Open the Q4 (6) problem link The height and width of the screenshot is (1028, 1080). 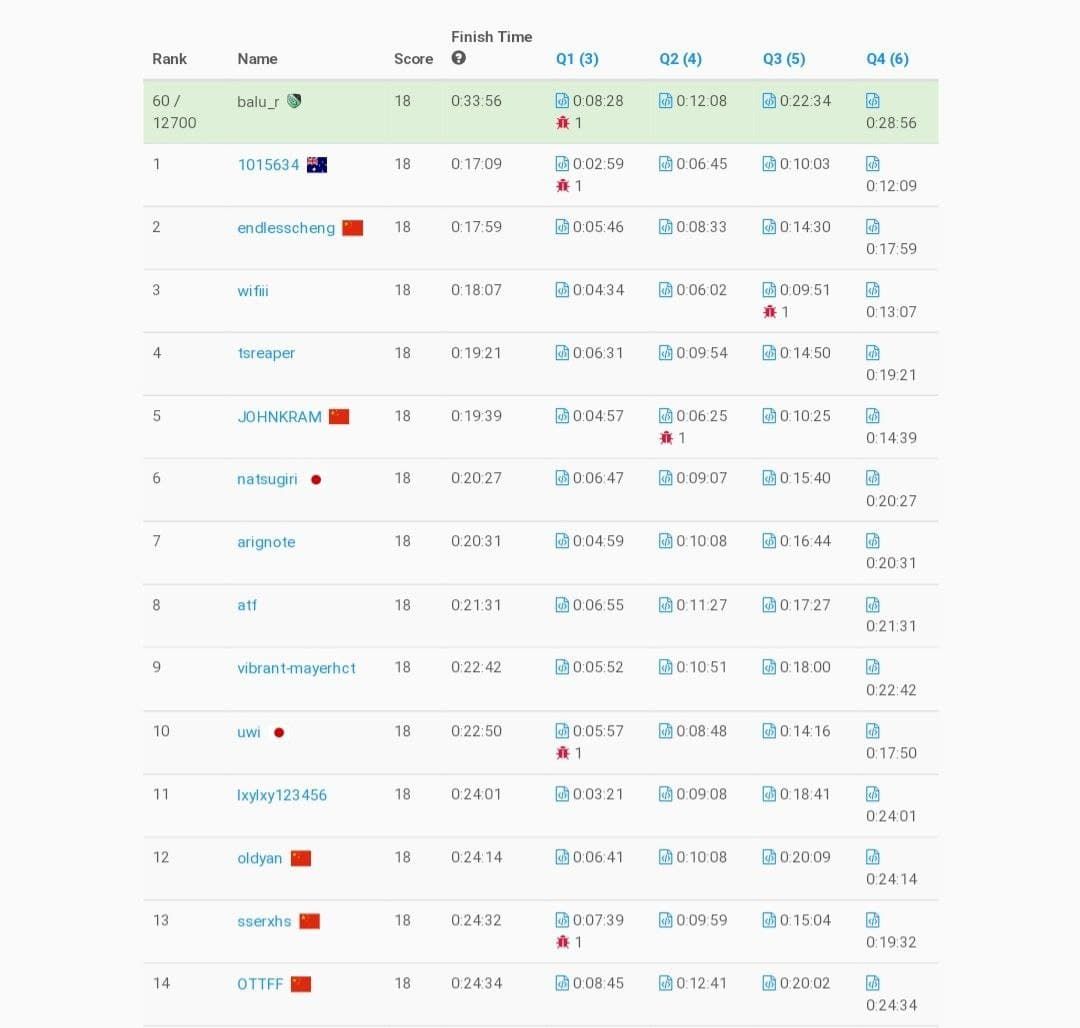click(887, 59)
